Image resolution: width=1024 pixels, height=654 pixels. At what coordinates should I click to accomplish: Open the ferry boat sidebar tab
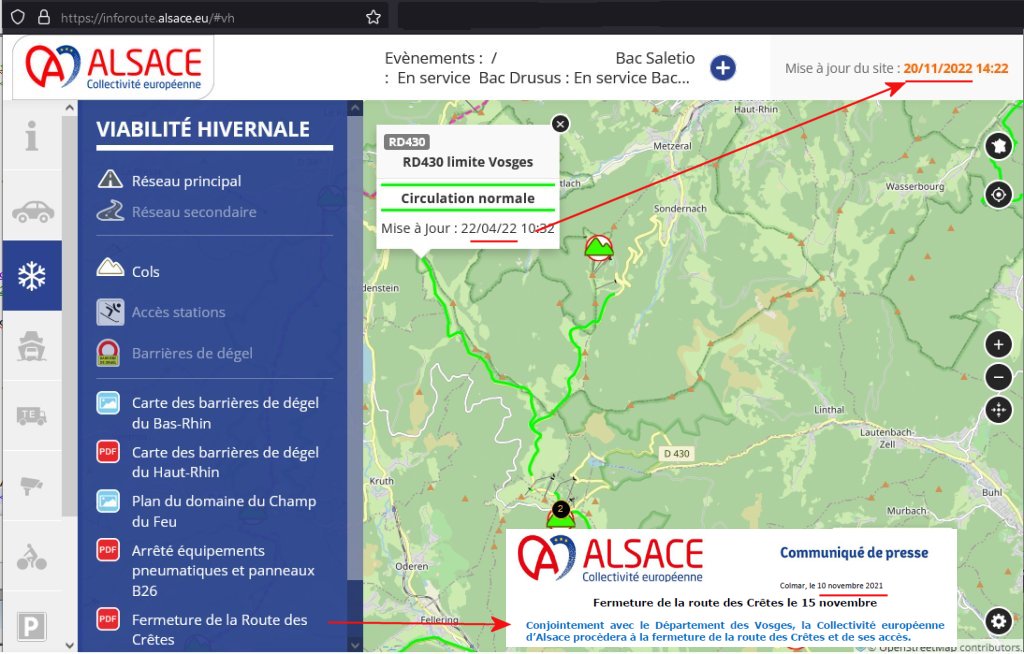tap(31, 346)
